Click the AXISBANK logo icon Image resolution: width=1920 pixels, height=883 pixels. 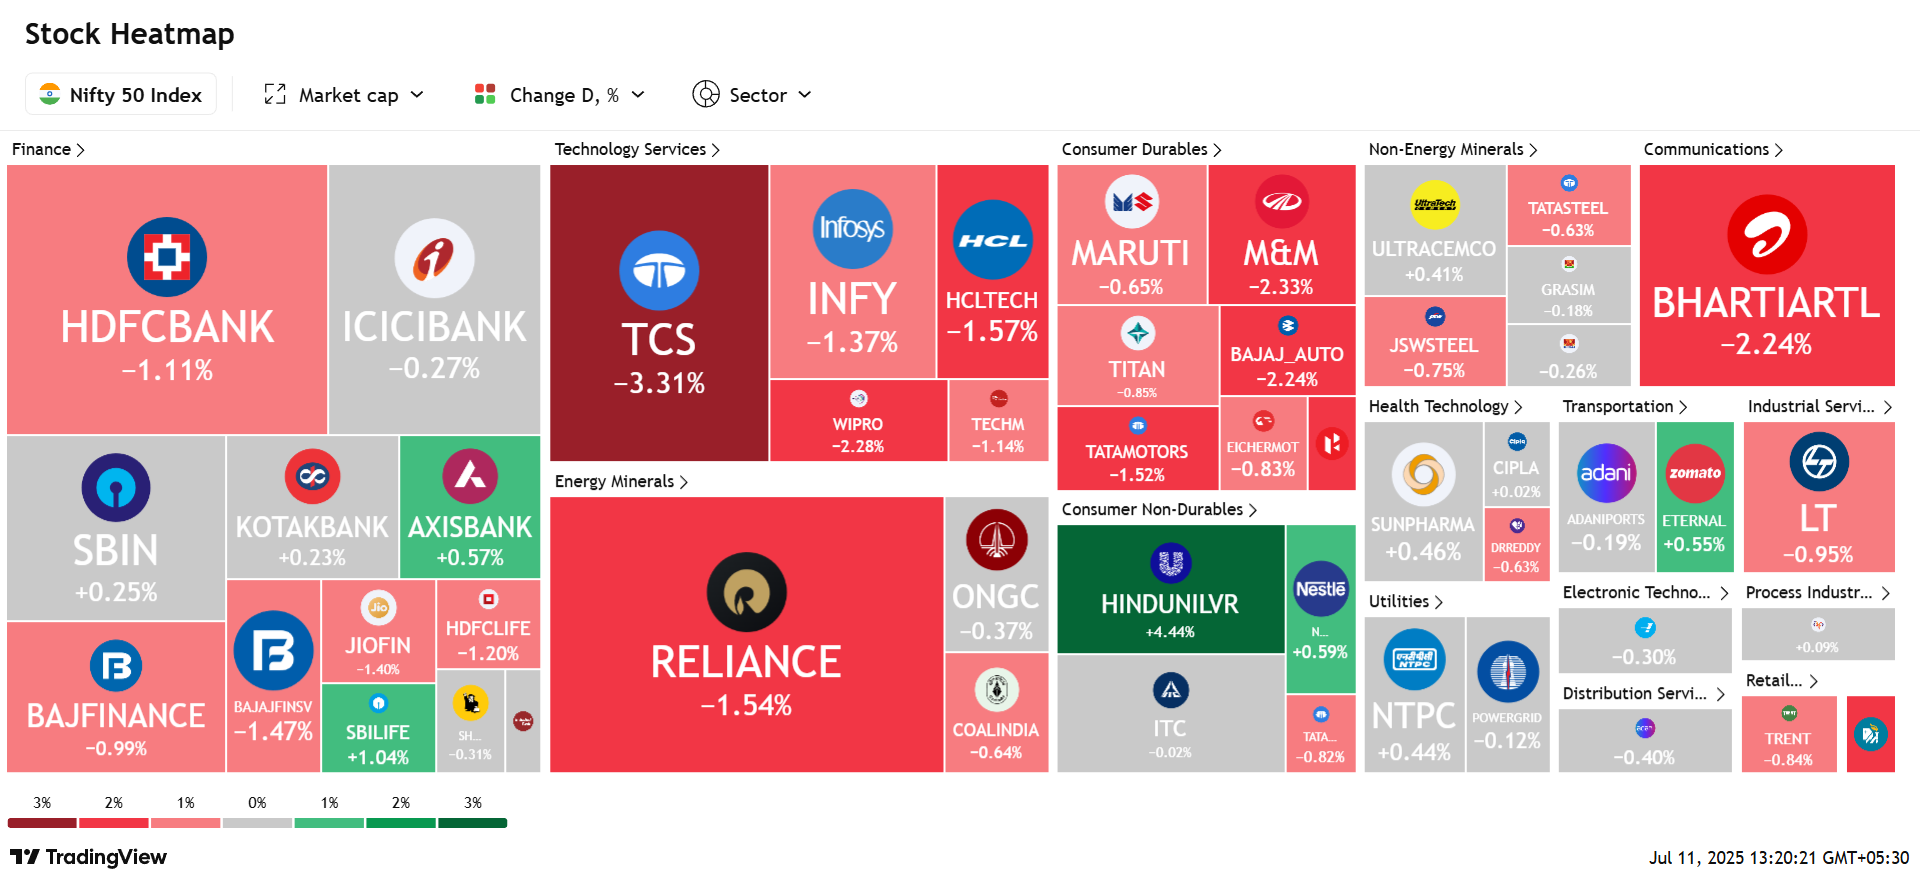pyautogui.click(x=470, y=477)
